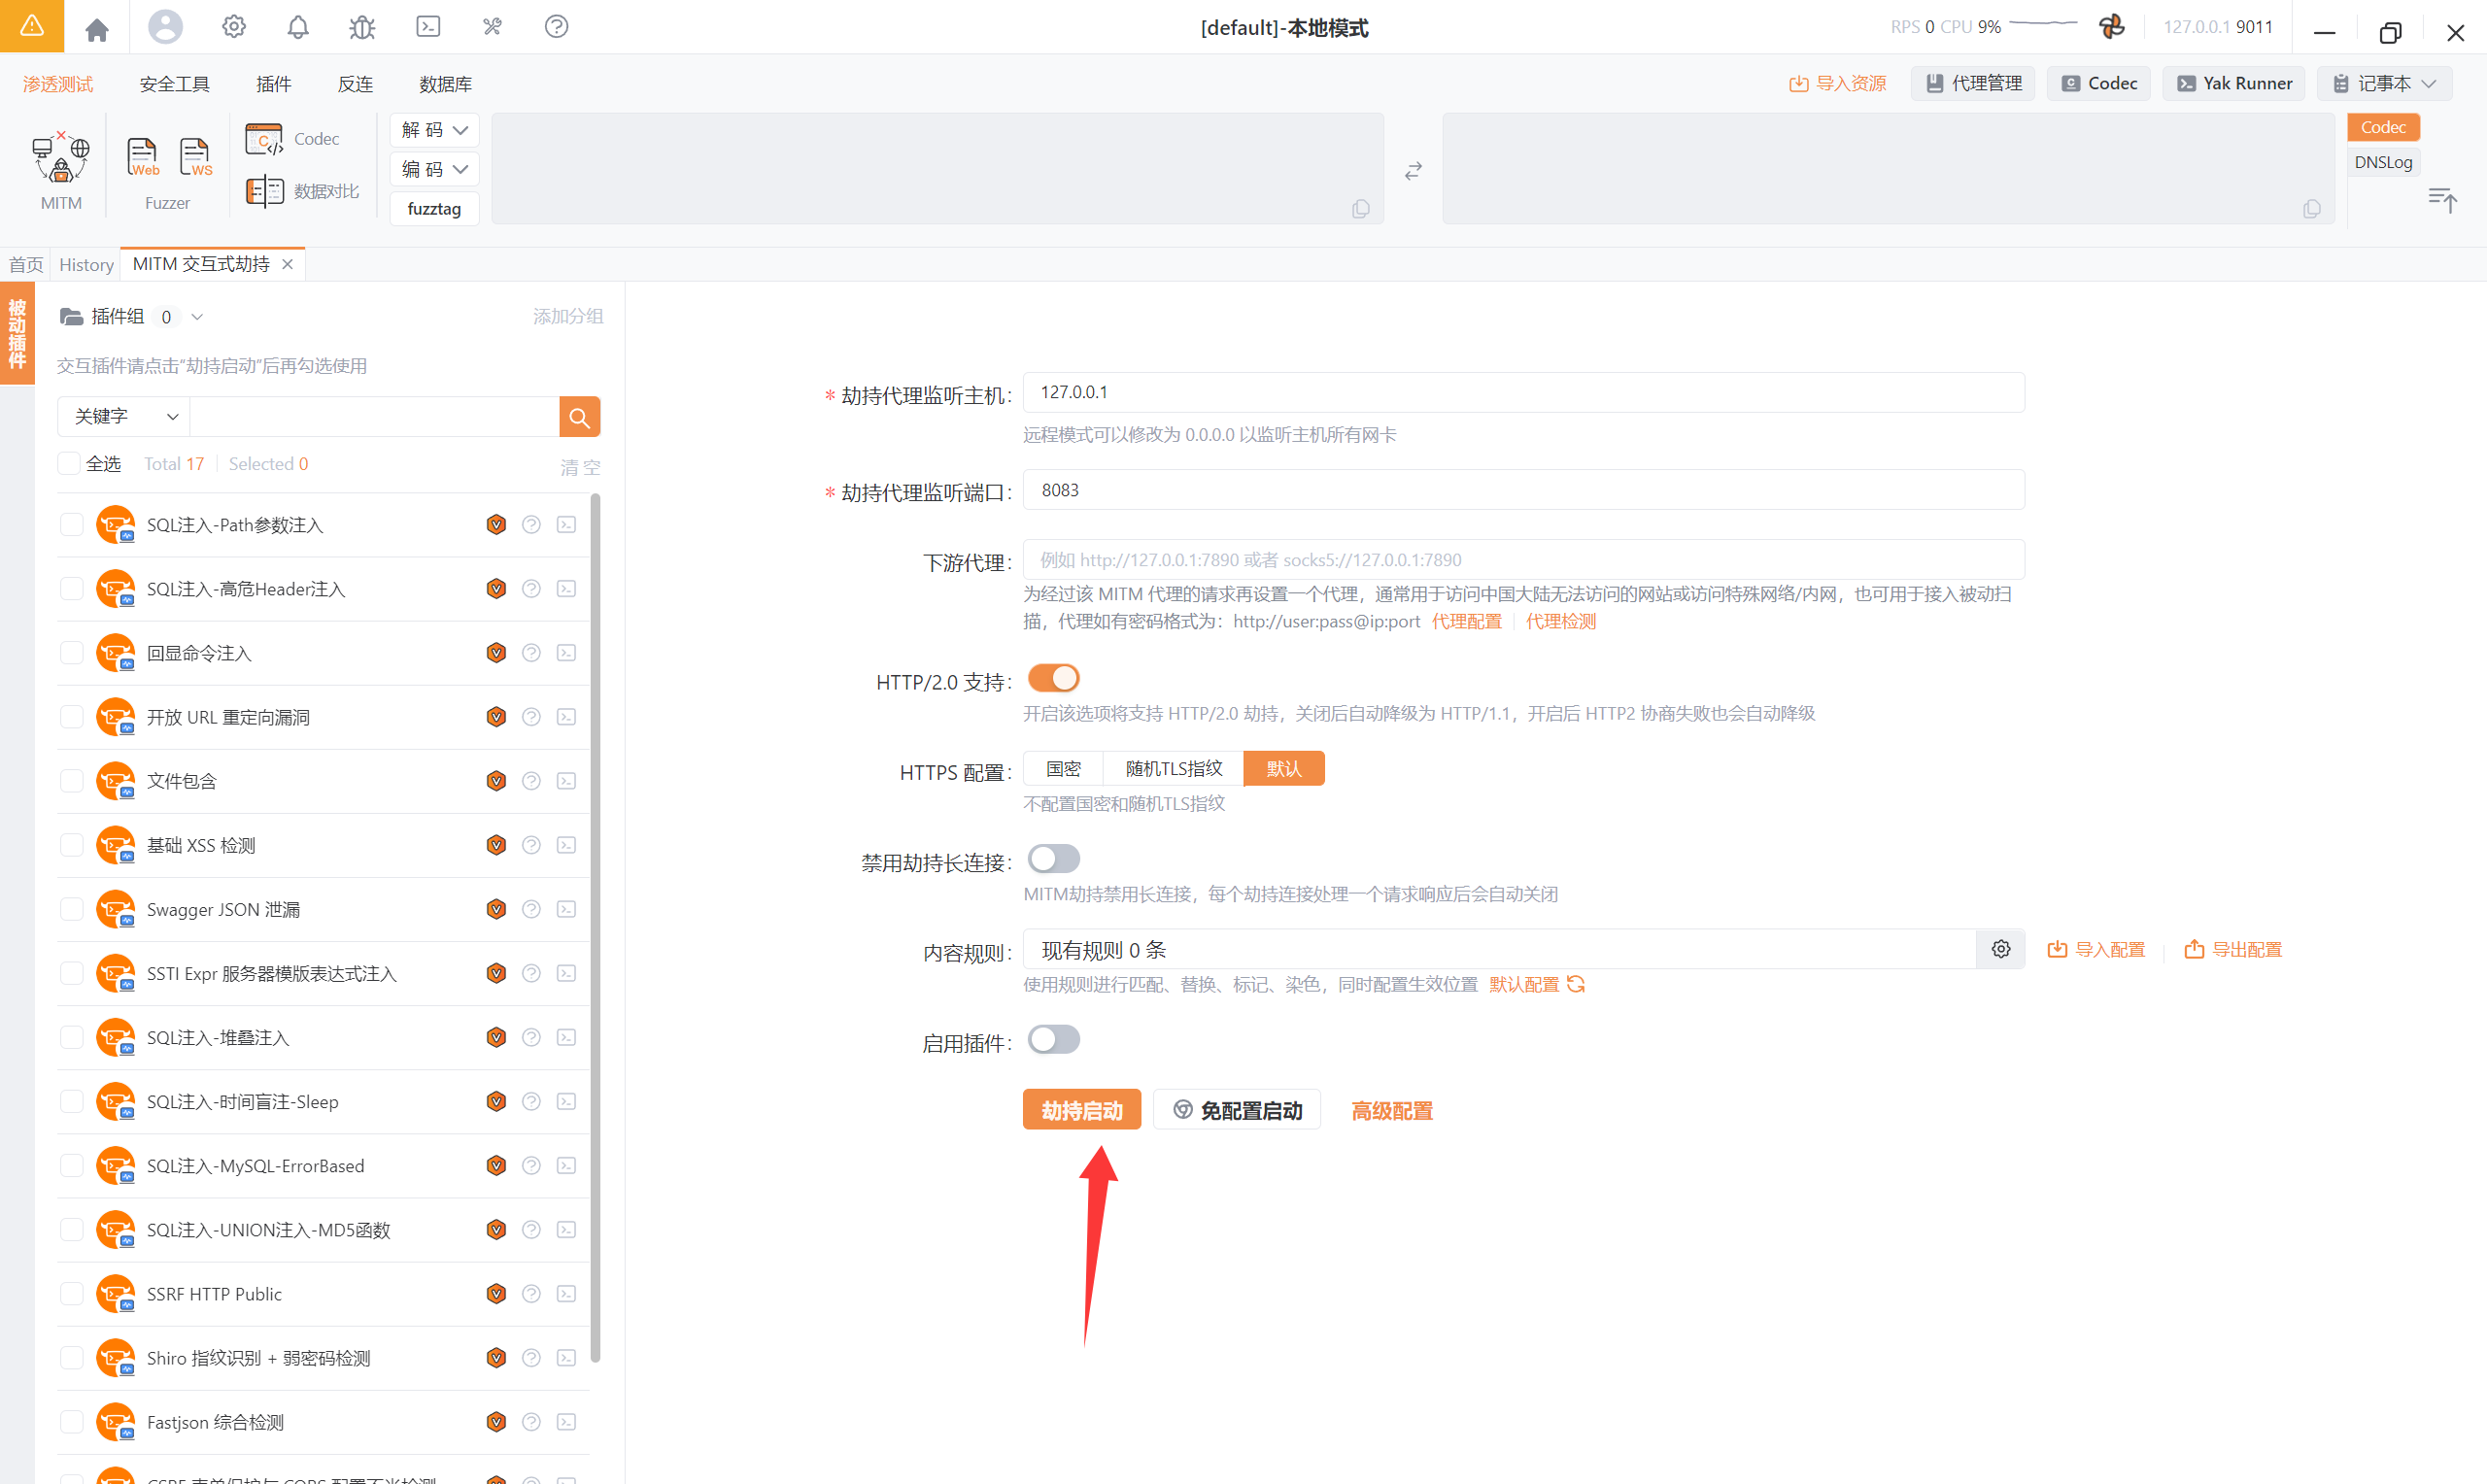Open the WebSocket Fuzzer icon
The image size is (2487, 1484).
coord(196,158)
